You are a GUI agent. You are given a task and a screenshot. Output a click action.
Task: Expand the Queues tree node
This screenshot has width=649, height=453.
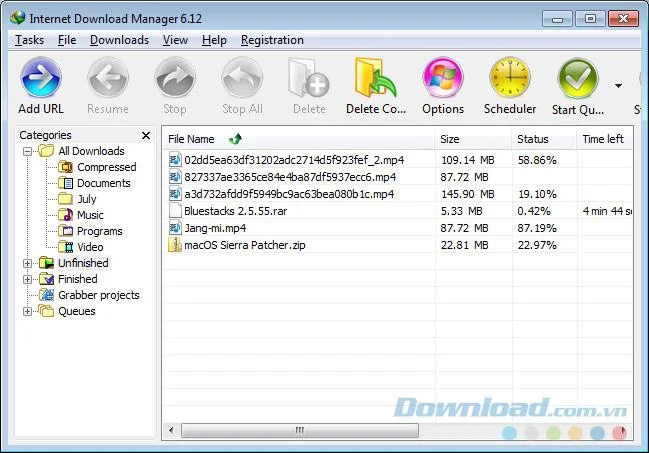click(27, 311)
